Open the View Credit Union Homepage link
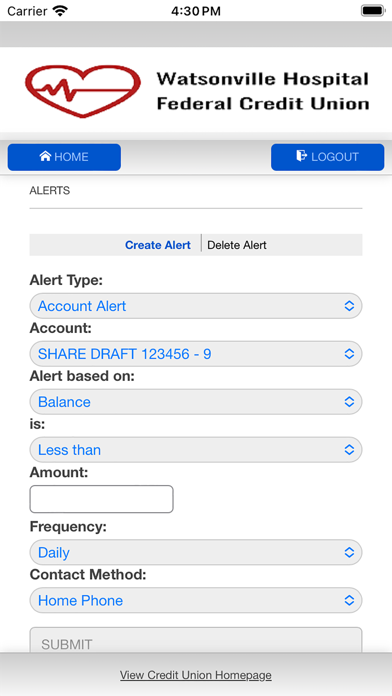 (196, 675)
